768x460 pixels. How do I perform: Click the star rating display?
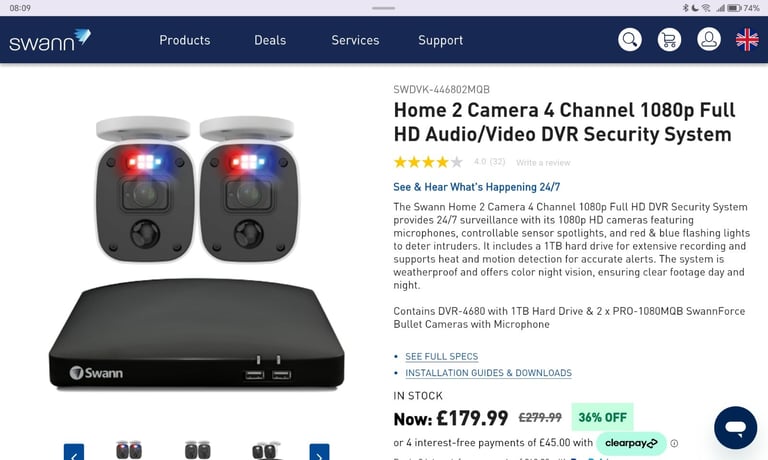point(428,162)
